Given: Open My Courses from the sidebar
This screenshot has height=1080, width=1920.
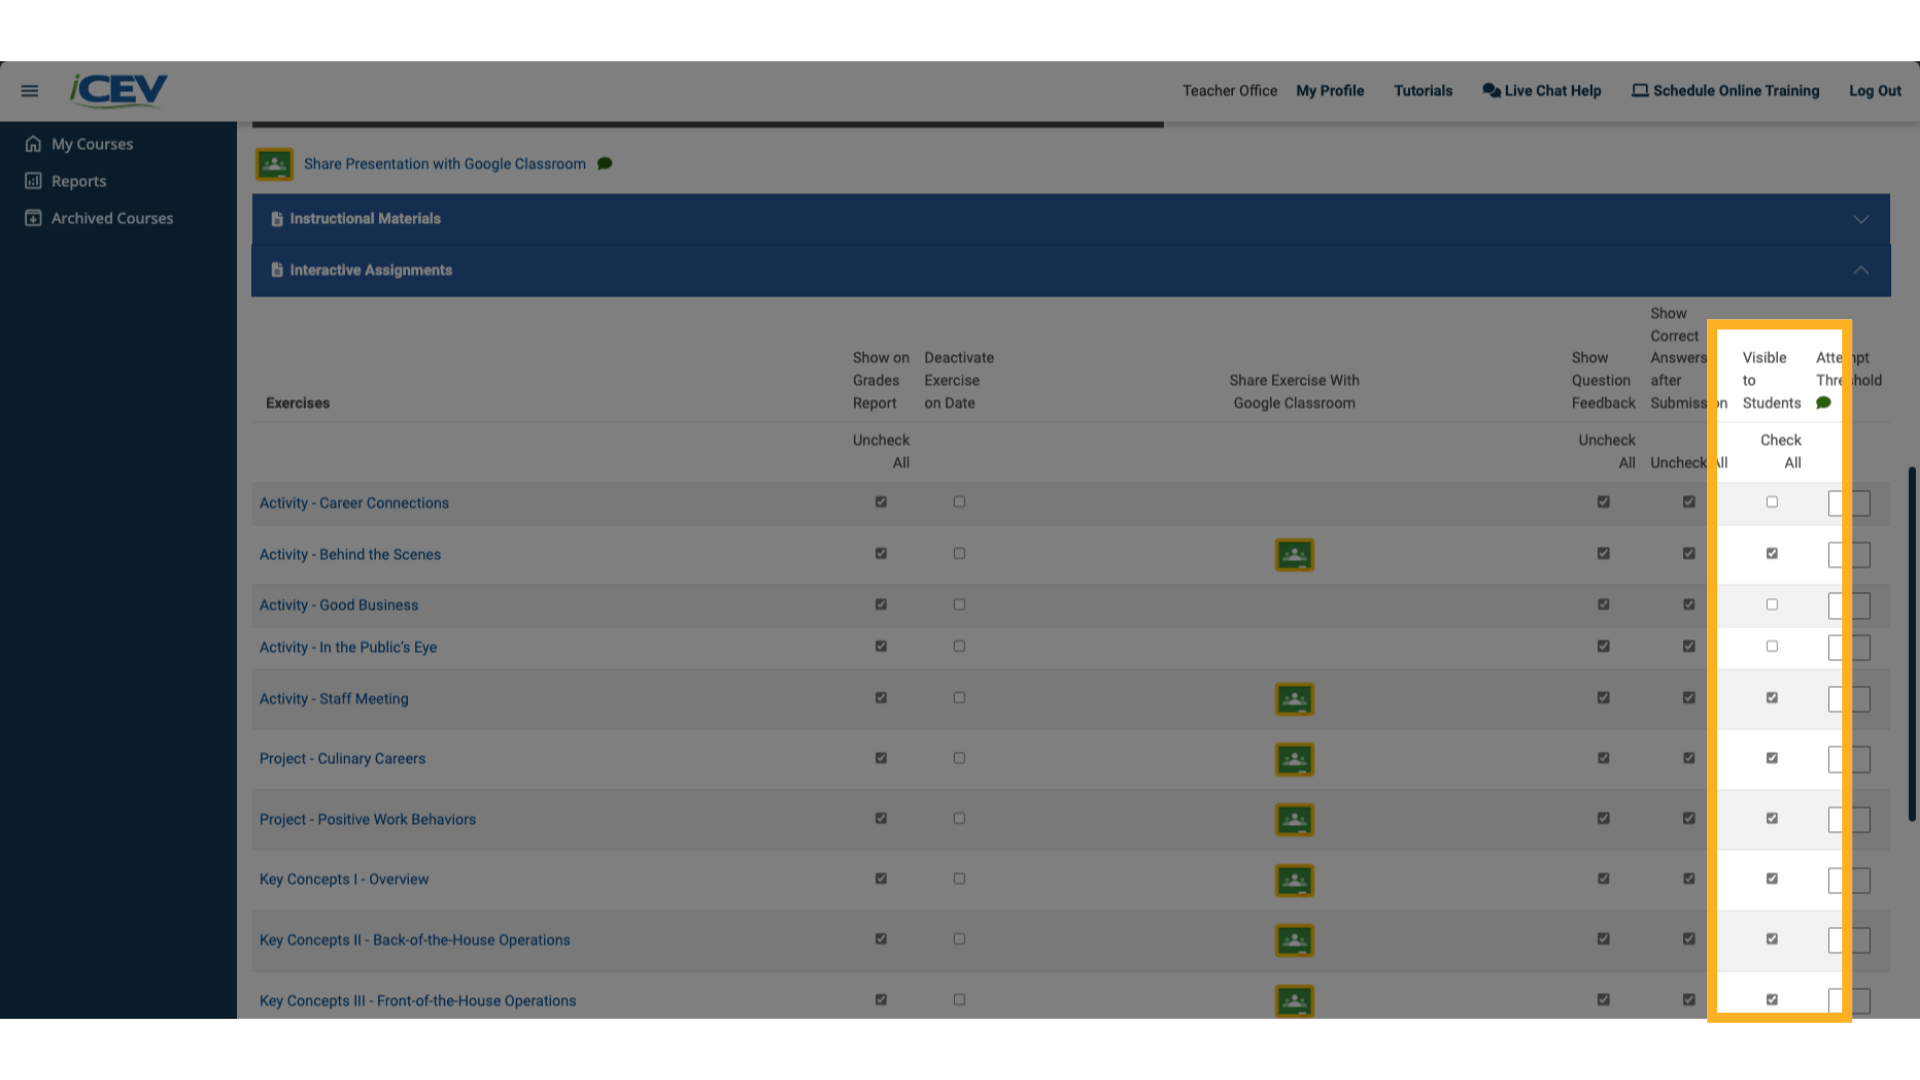Looking at the screenshot, I should pos(91,143).
